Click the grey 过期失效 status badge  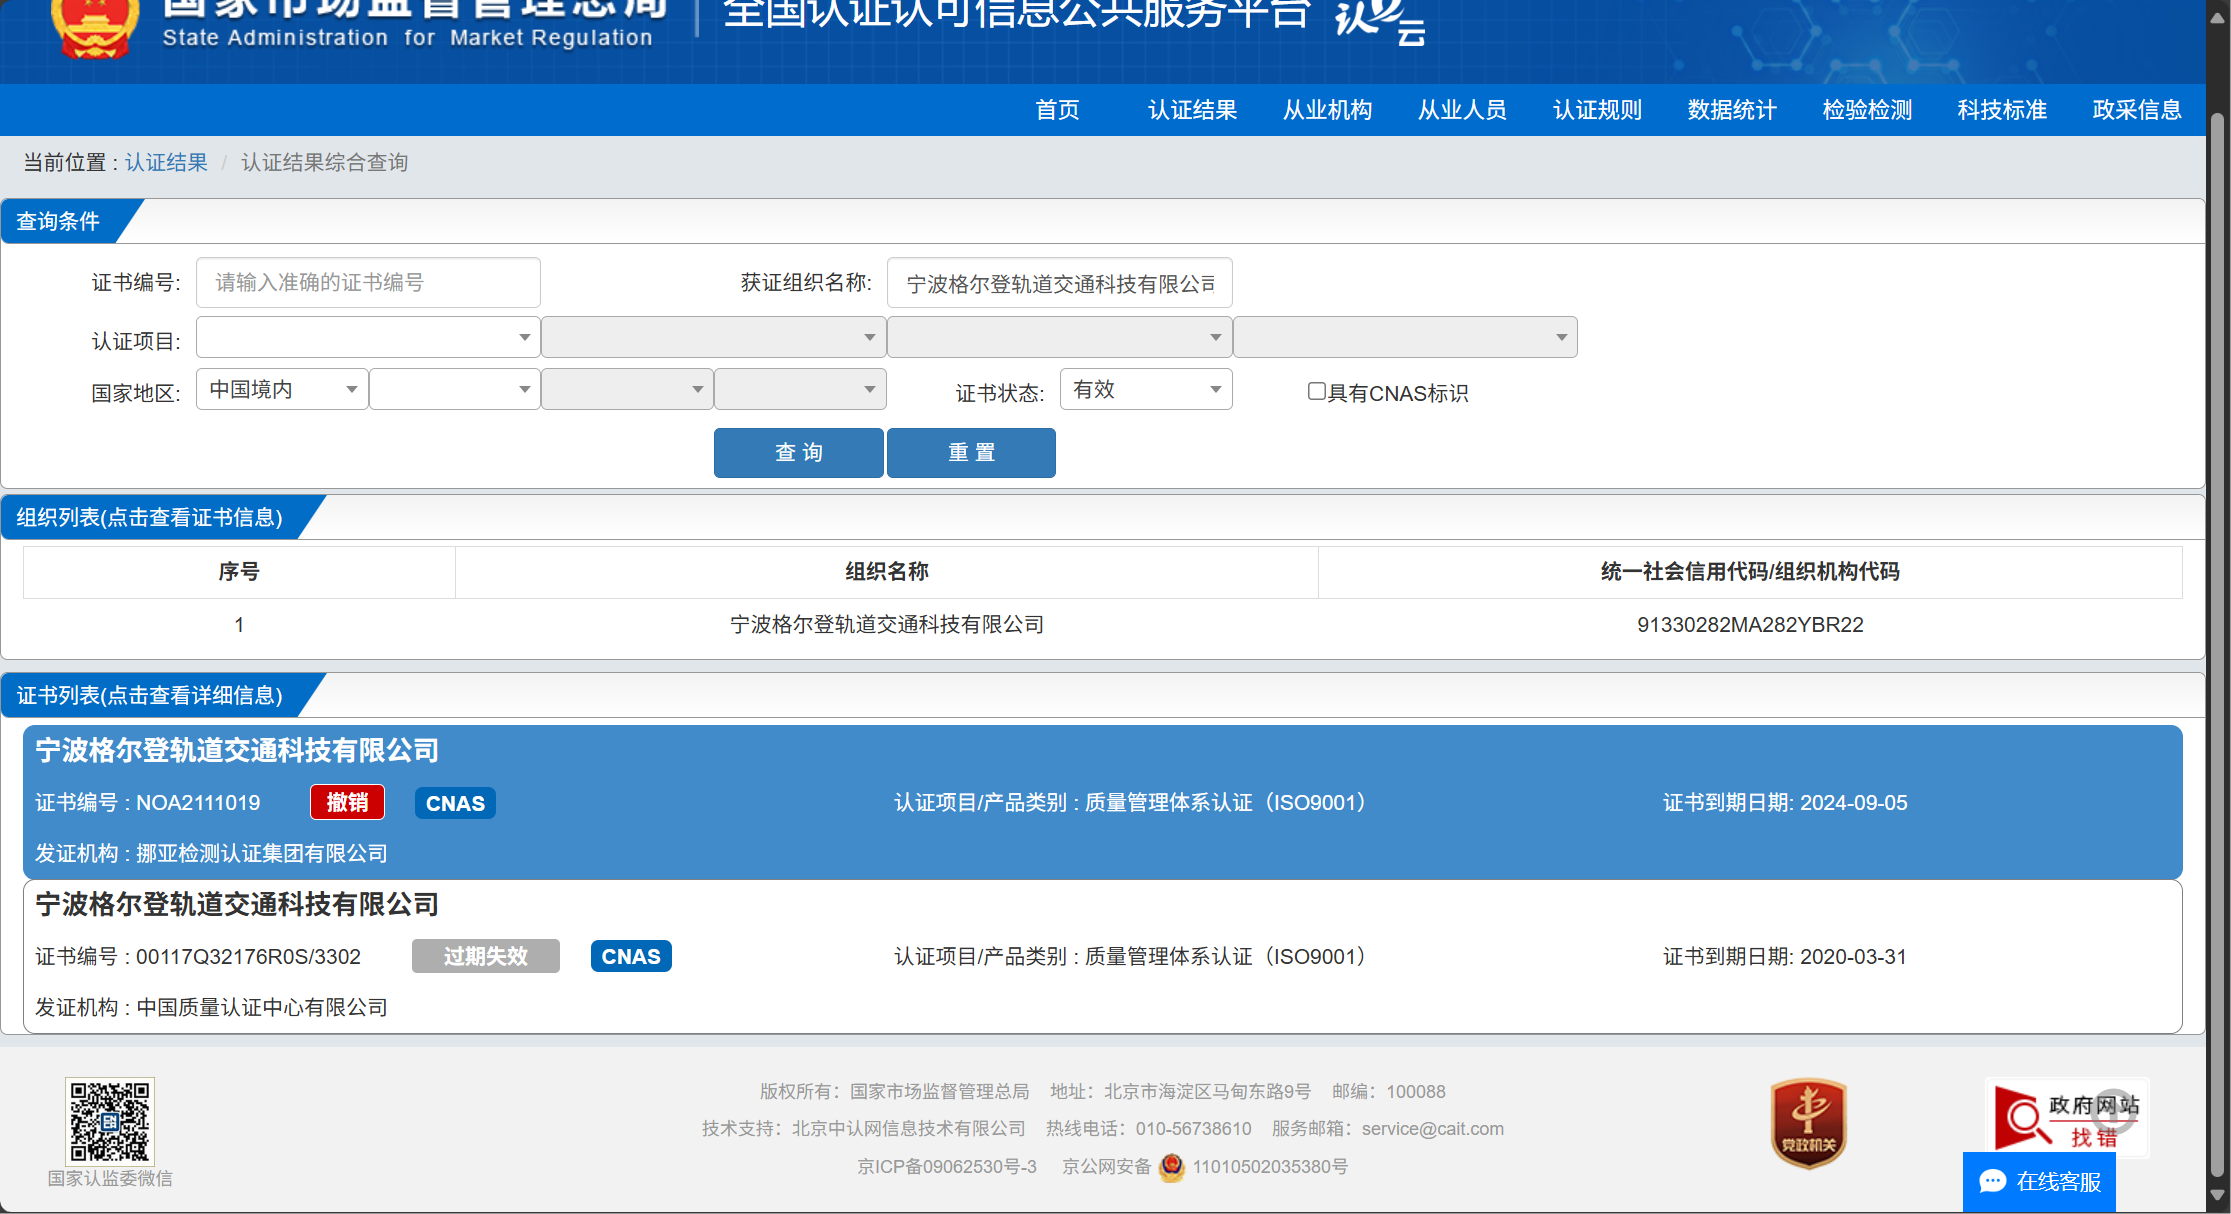(x=486, y=956)
